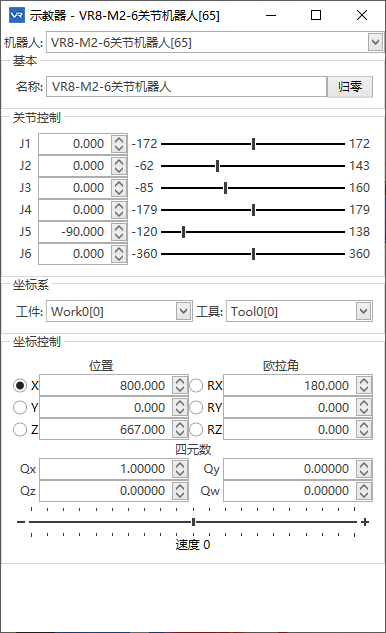
Task: Click the J2 slider handle
Action: pyautogui.click(x=217, y=166)
